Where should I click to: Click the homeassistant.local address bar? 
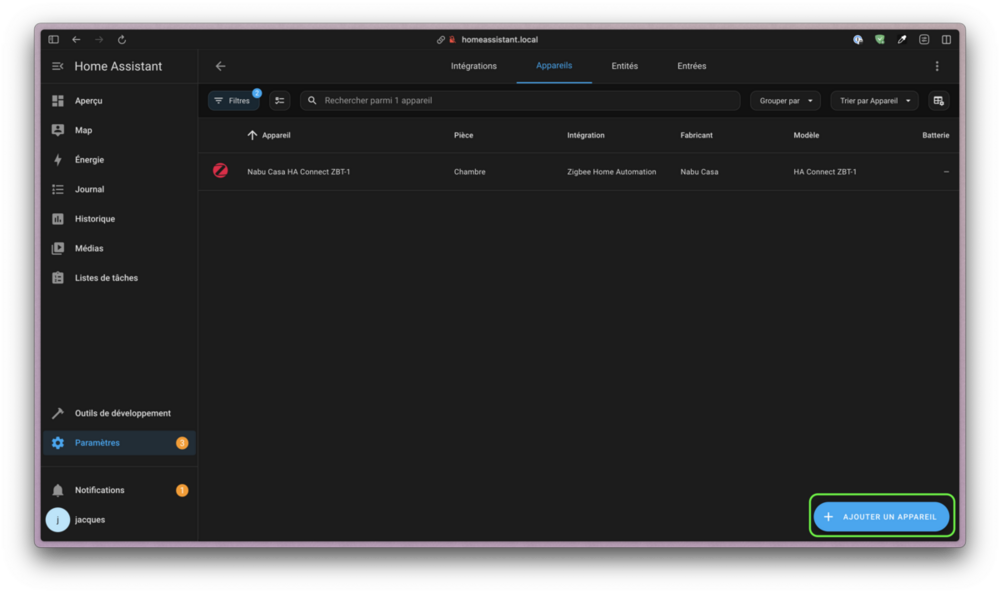(499, 40)
